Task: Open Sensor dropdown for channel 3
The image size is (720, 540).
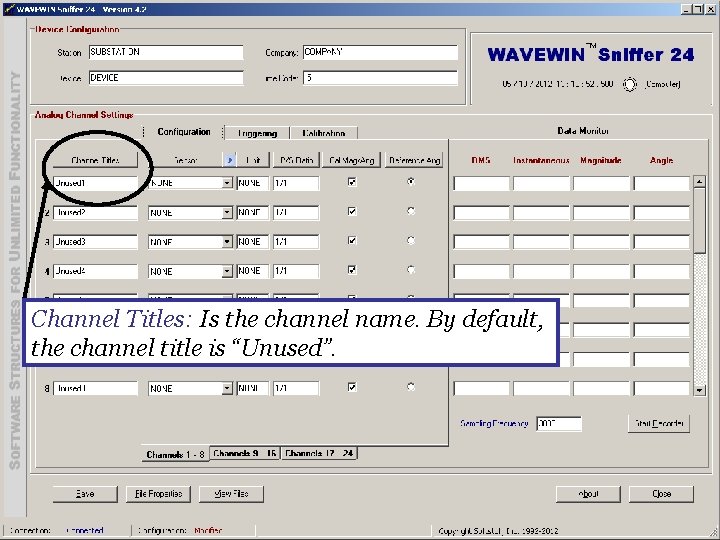Action: click(x=227, y=242)
